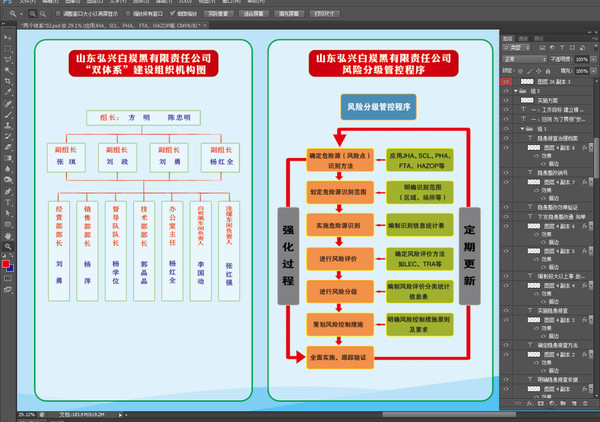This screenshot has width=600, height=422.
Task: Select the Path Selection tool
Action: 8,213
